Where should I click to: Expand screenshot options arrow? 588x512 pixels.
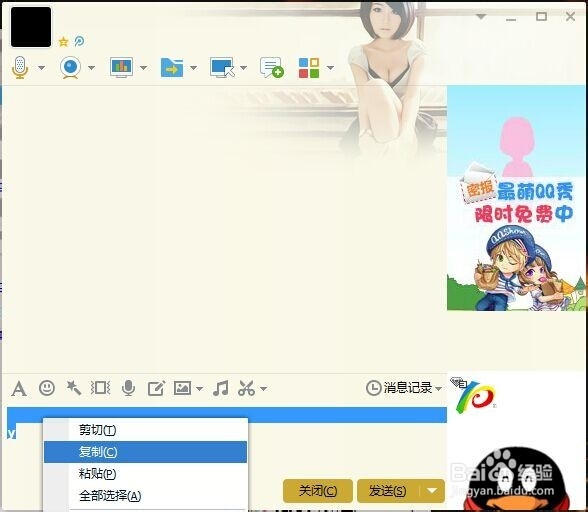tap(264, 389)
